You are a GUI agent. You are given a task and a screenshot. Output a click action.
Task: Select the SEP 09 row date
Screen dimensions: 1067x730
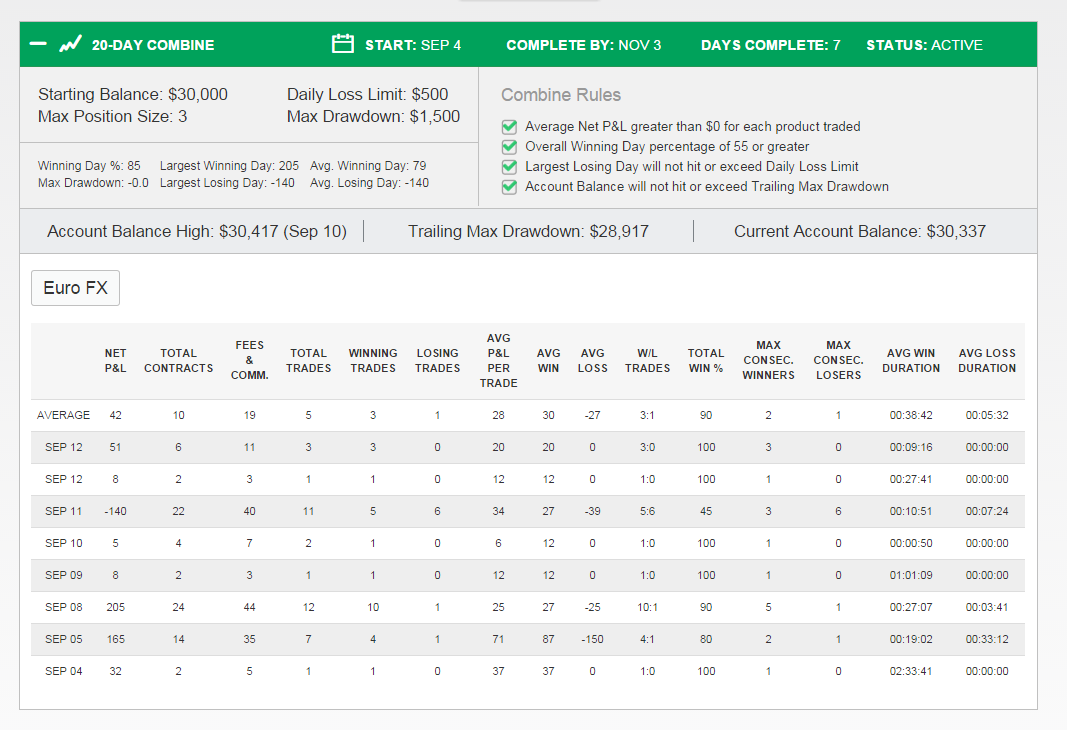[x=63, y=575]
